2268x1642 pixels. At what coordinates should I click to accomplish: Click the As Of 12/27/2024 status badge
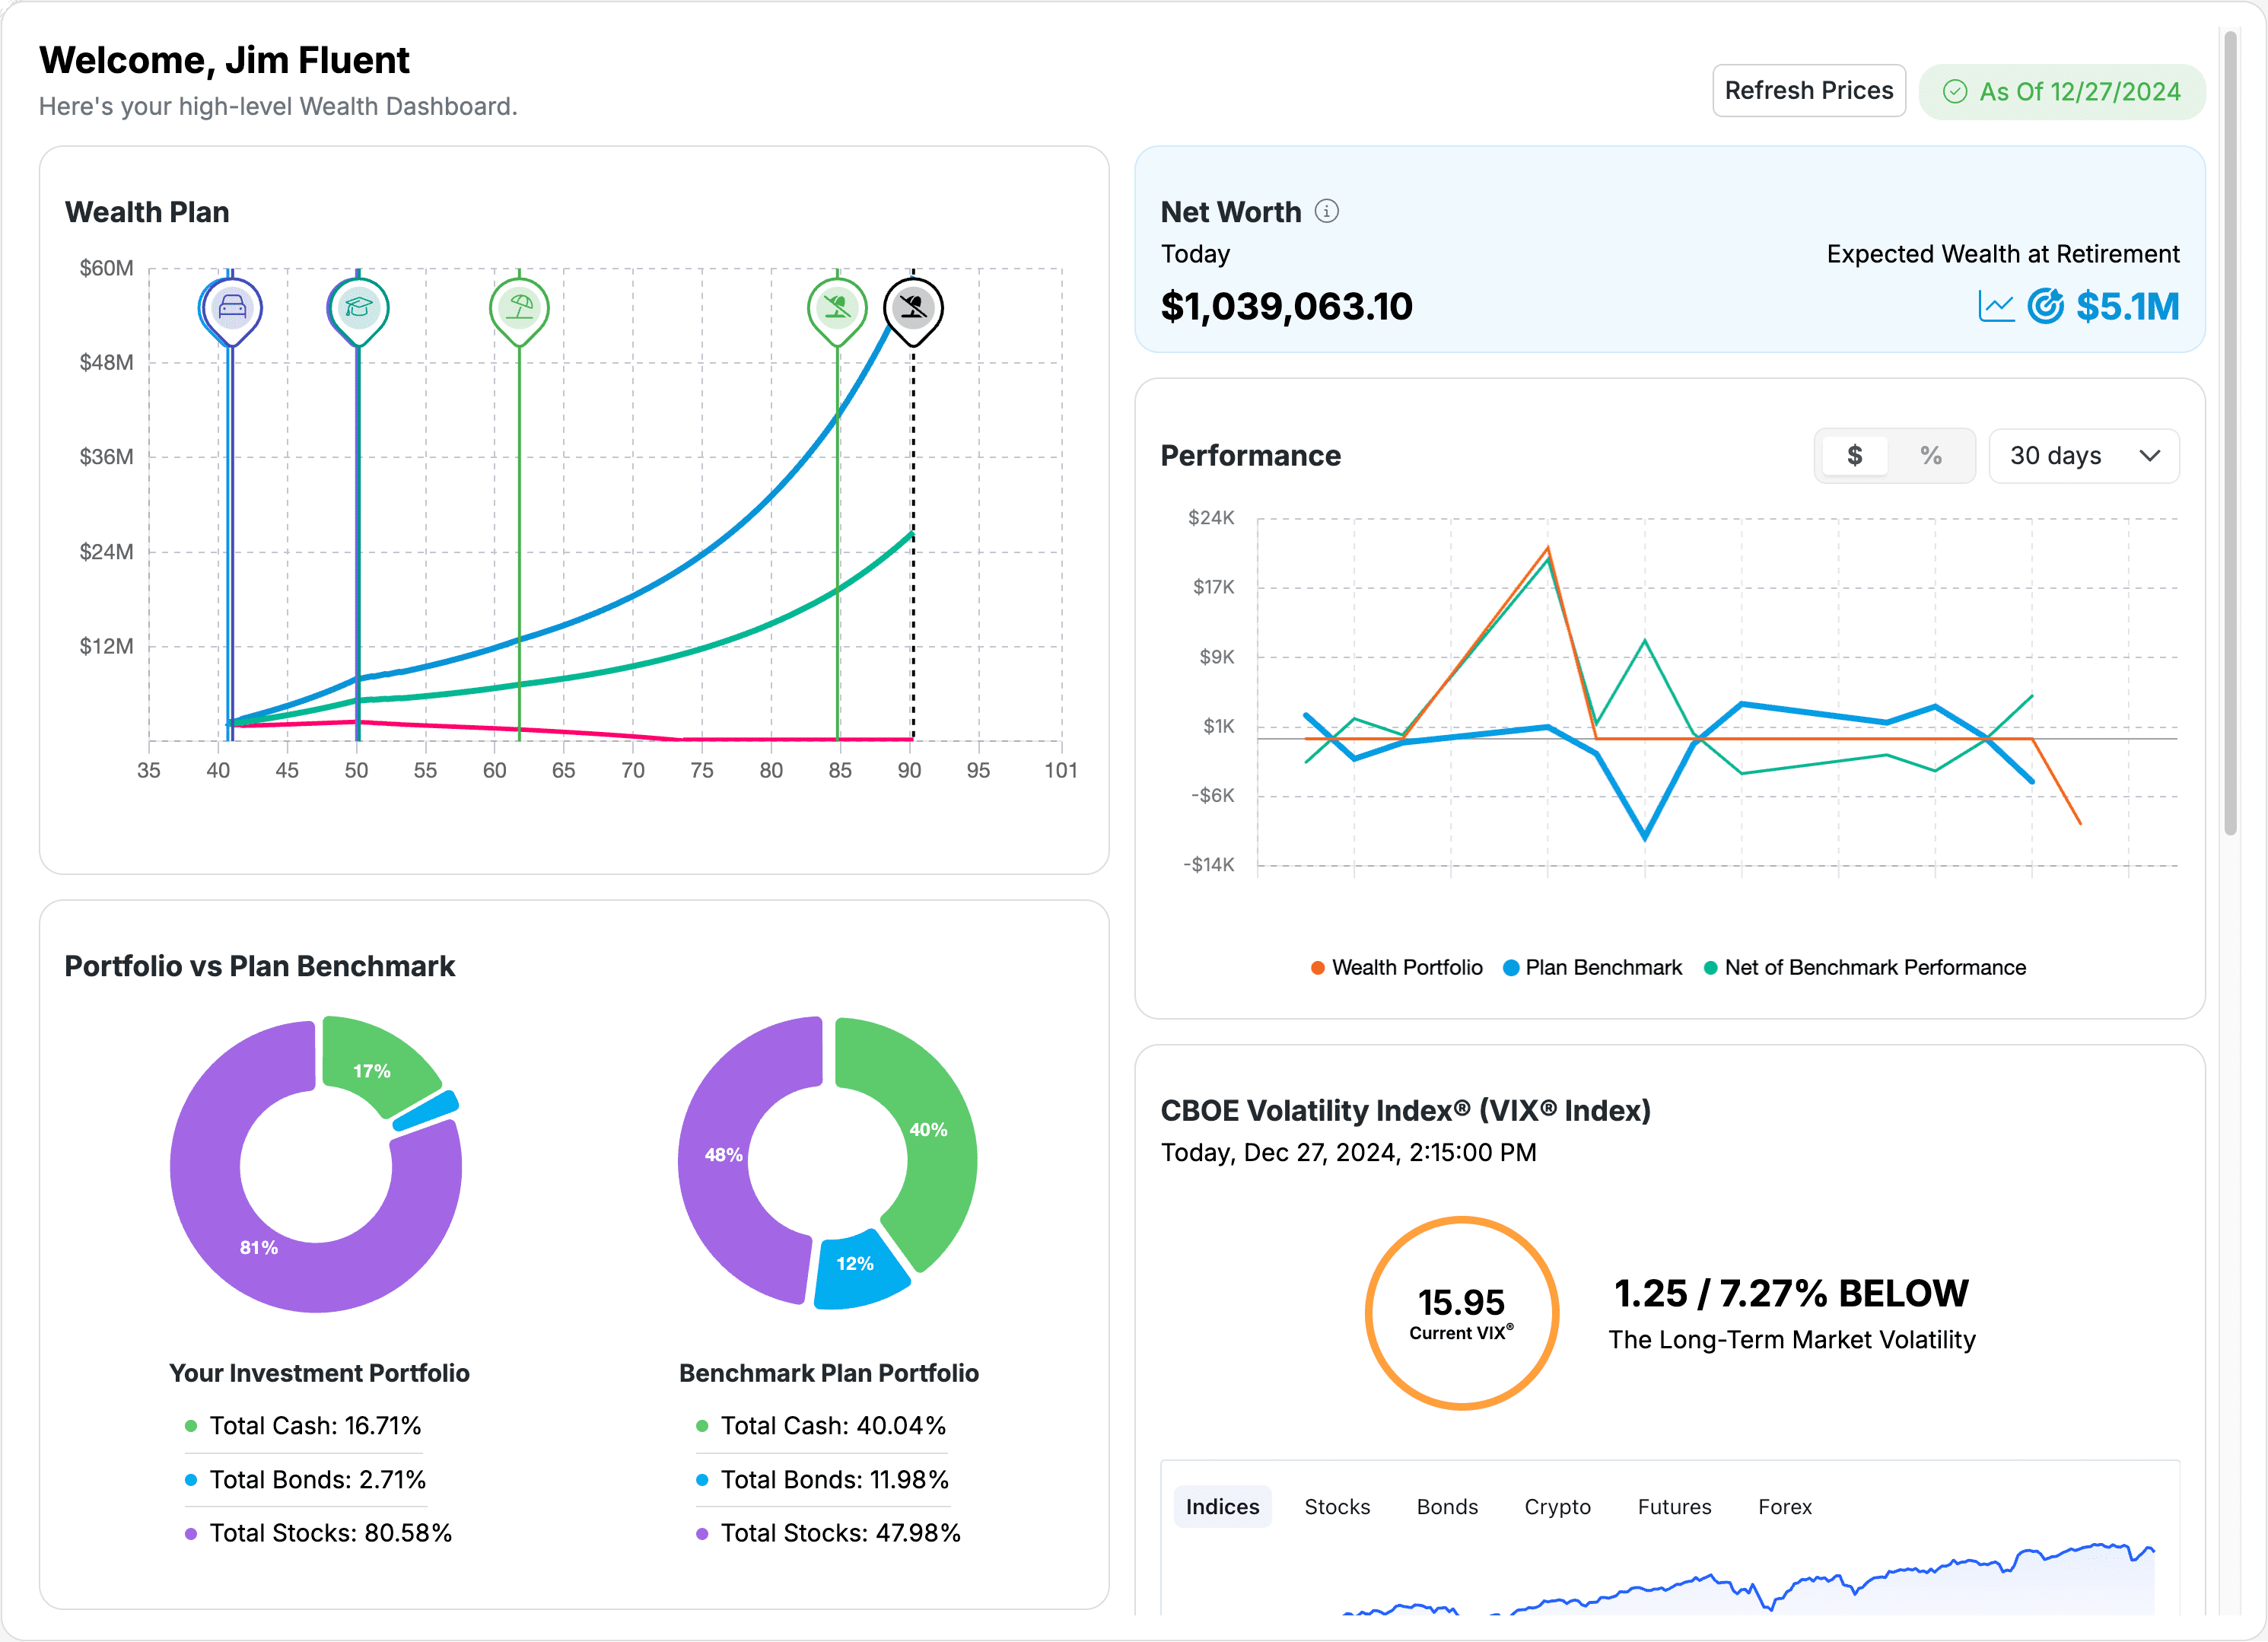point(2062,91)
